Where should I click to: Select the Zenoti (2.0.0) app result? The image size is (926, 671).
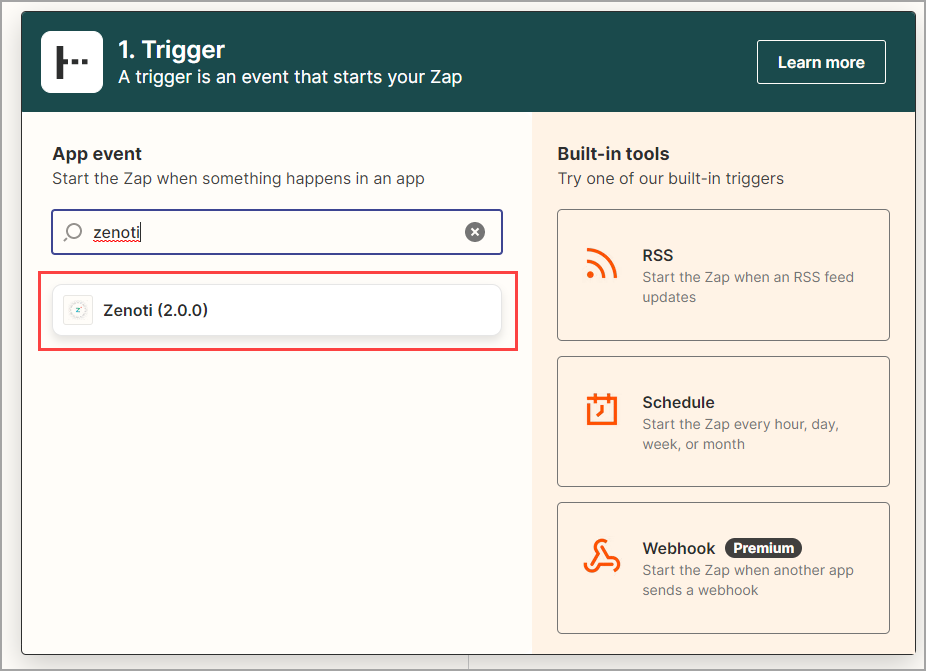click(x=277, y=310)
